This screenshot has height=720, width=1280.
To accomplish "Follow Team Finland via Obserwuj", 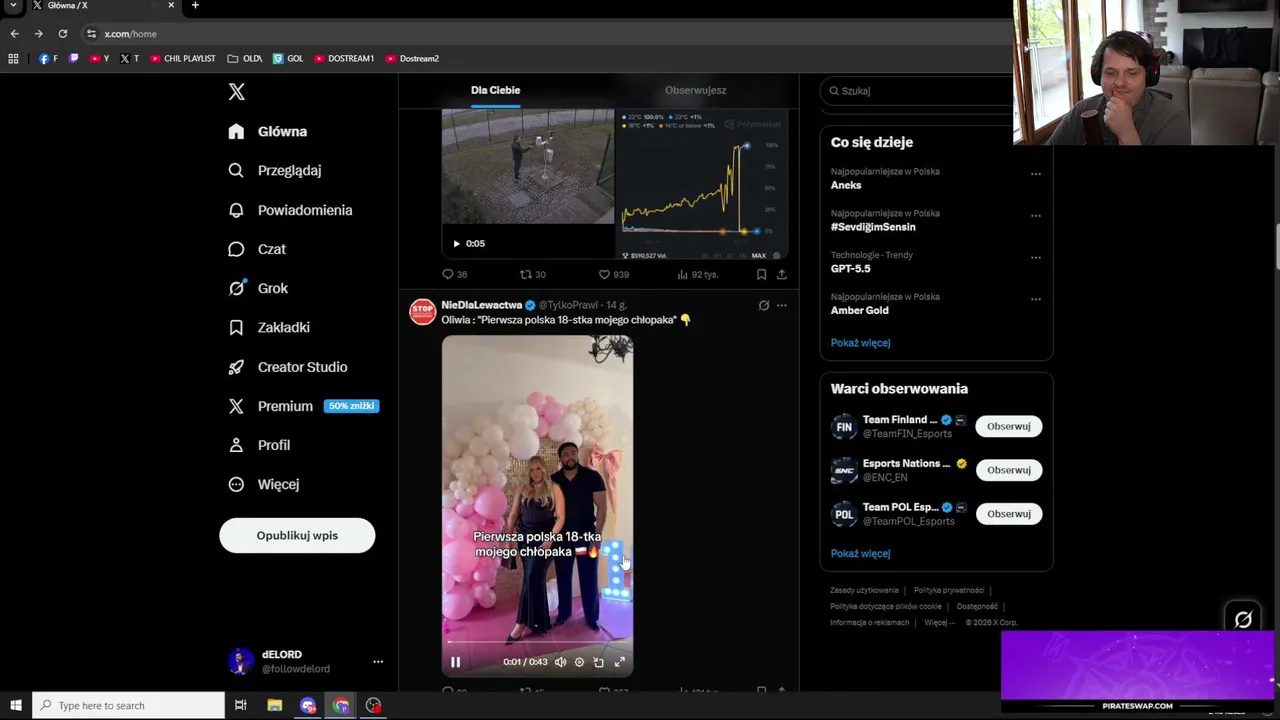I will pos(1008,426).
